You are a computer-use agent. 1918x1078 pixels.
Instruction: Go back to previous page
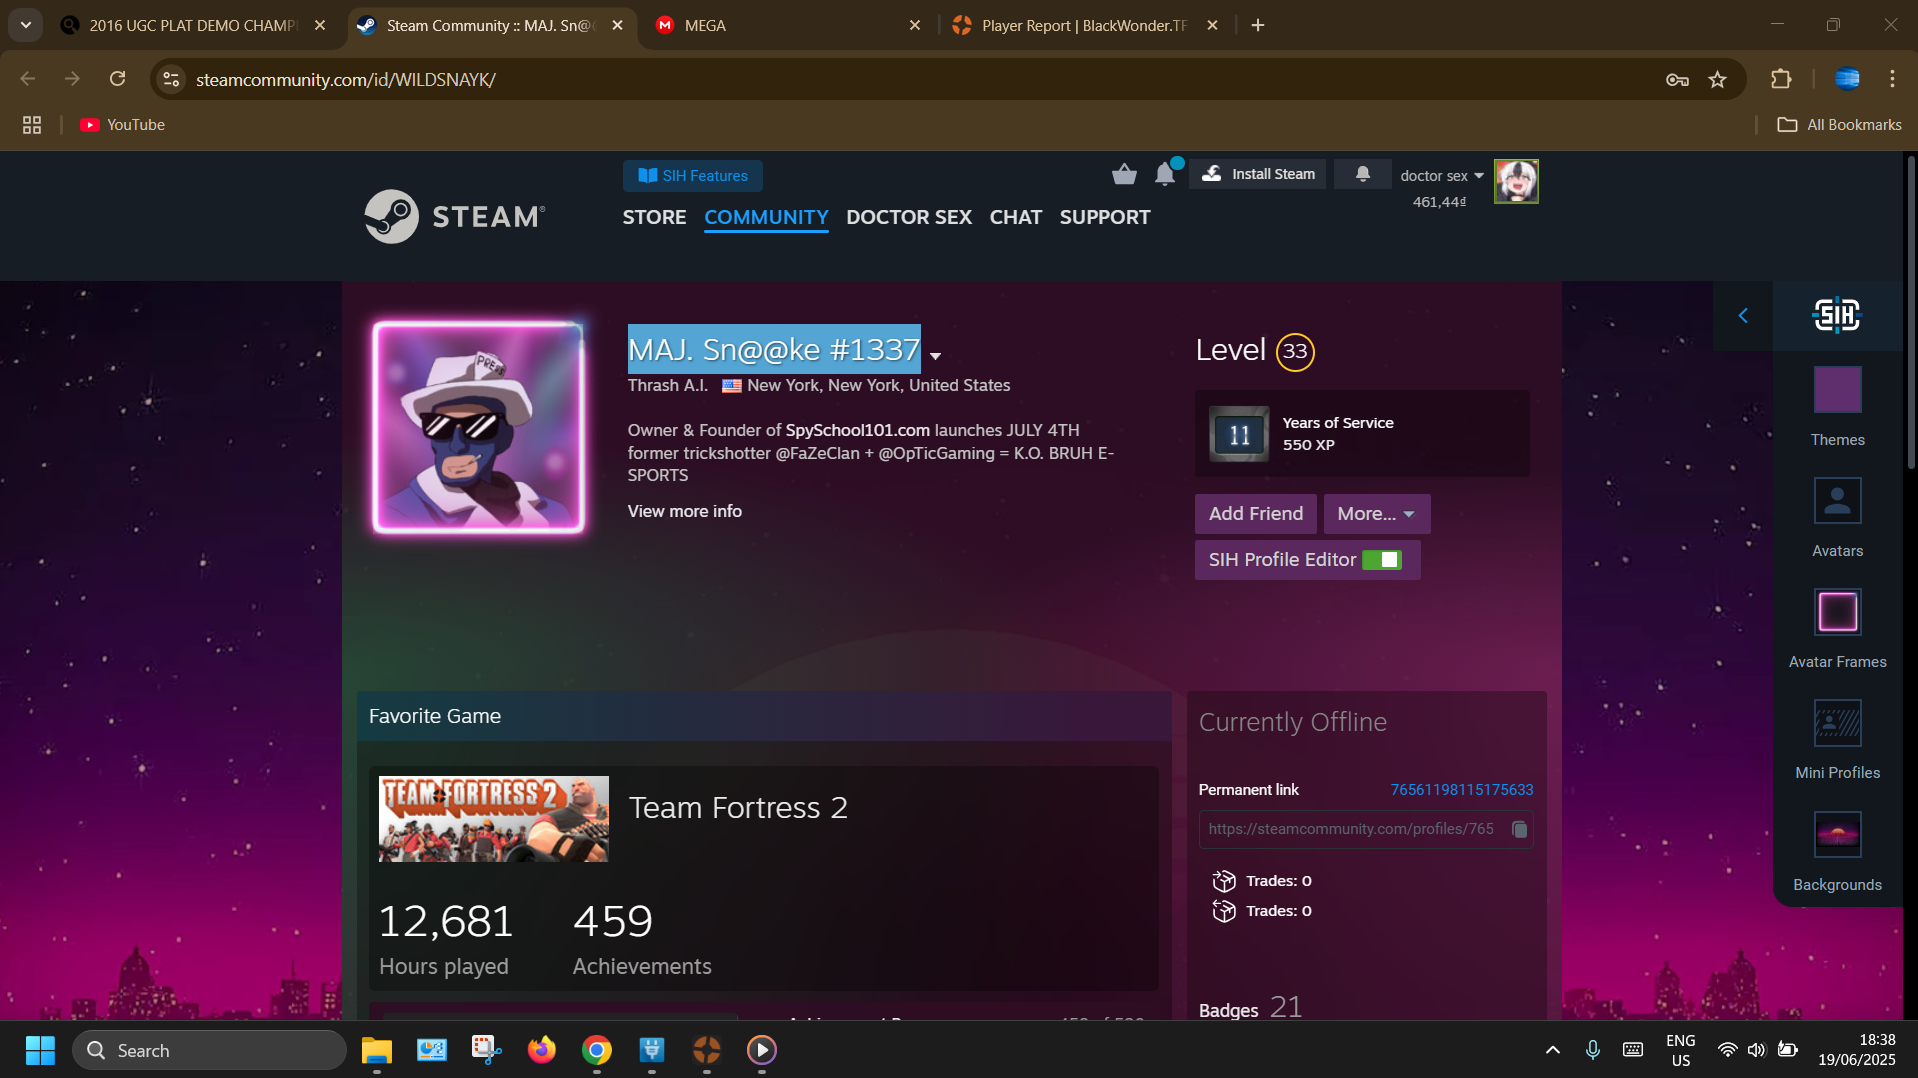pyautogui.click(x=28, y=79)
